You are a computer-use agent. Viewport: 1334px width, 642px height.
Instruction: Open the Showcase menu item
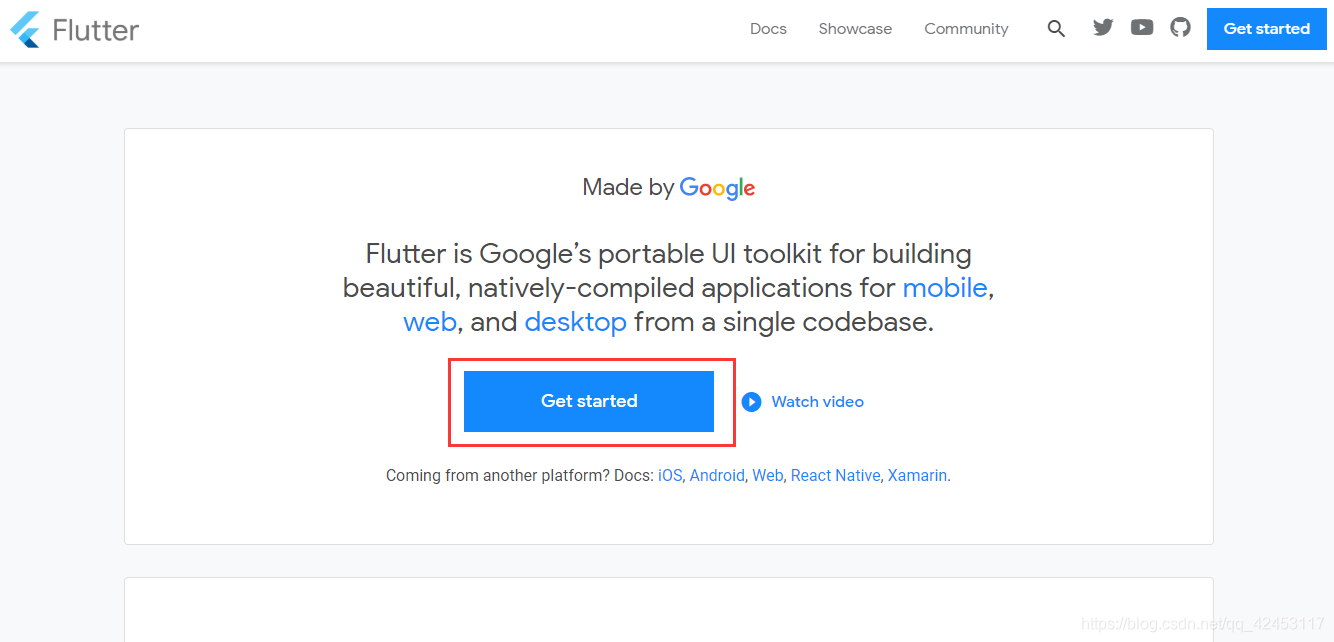[x=855, y=29]
